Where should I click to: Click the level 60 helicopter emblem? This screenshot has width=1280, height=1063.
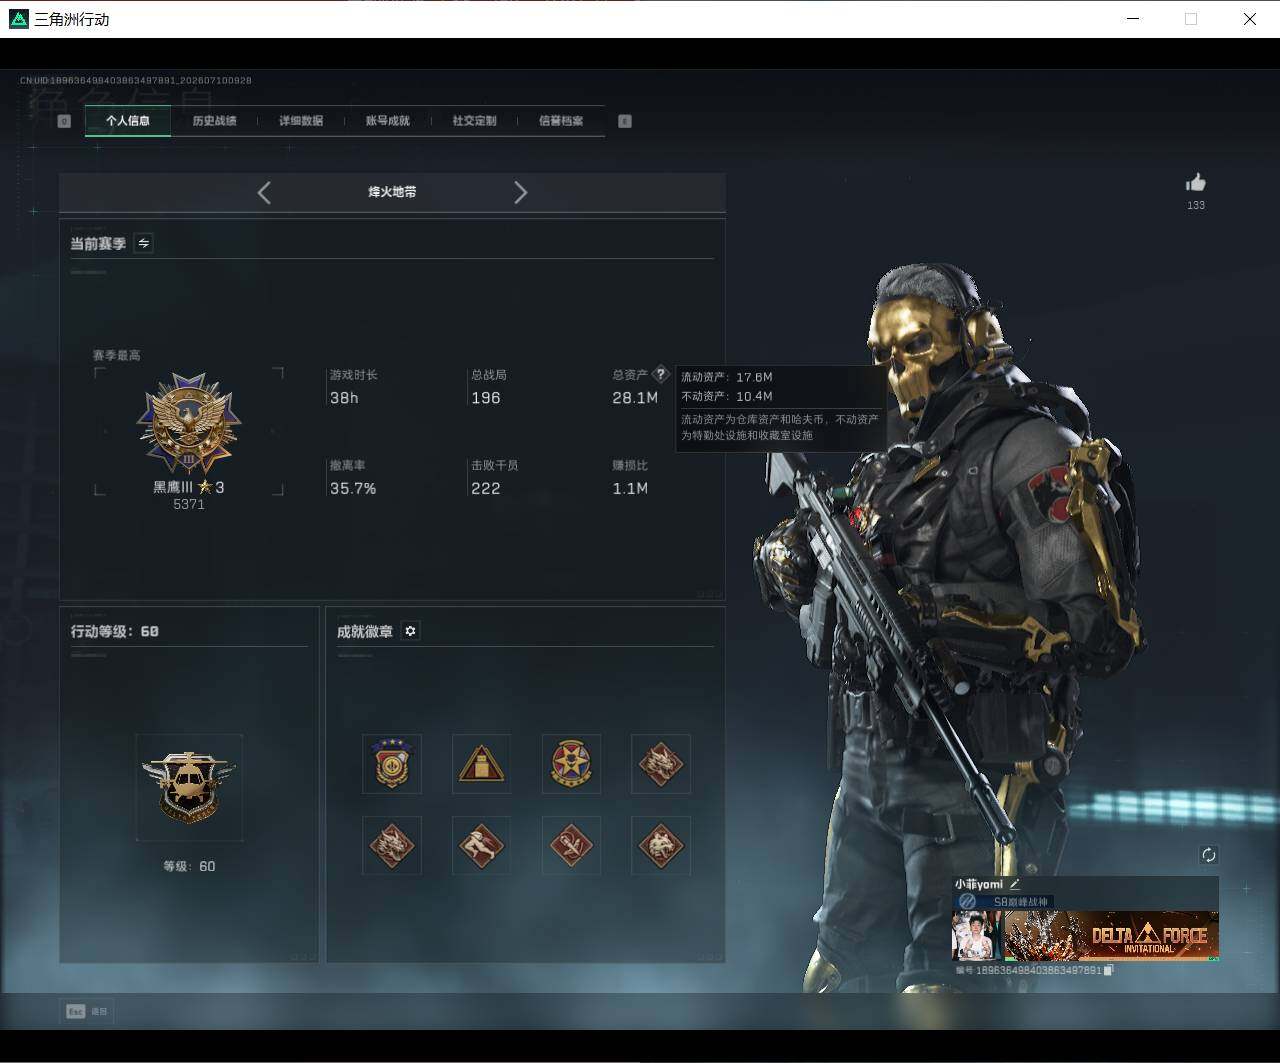(x=189, y=787)
